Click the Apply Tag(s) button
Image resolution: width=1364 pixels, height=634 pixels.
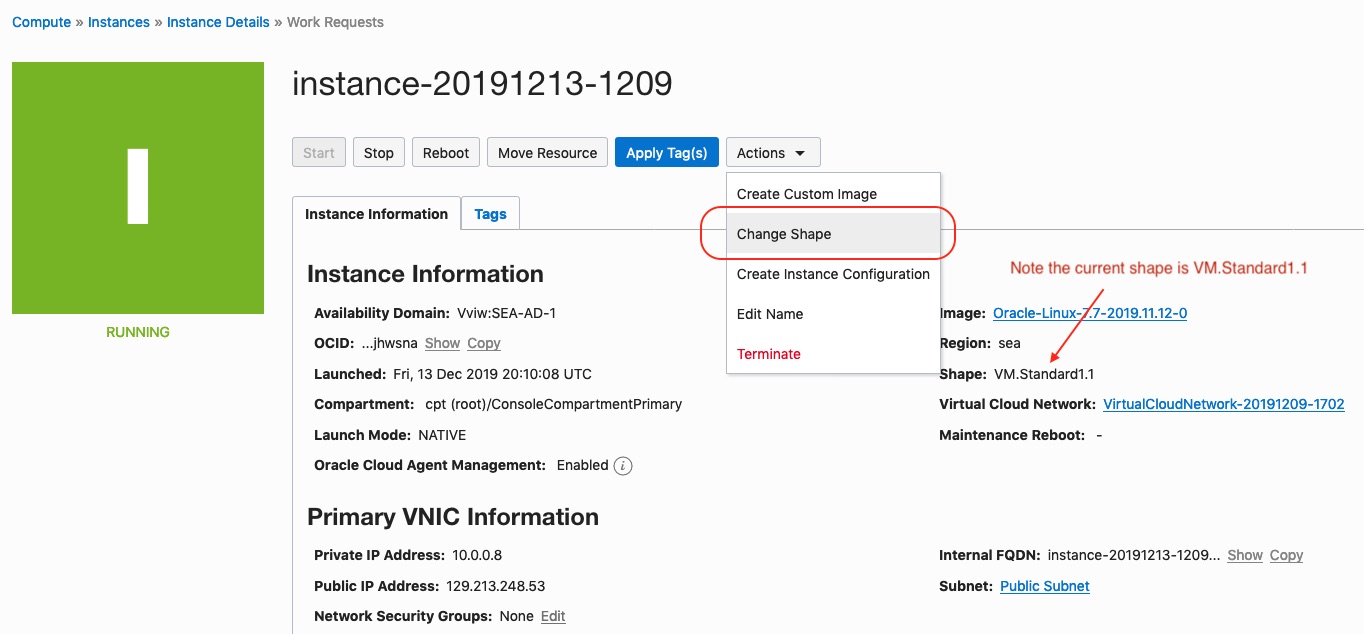[666, 152]
